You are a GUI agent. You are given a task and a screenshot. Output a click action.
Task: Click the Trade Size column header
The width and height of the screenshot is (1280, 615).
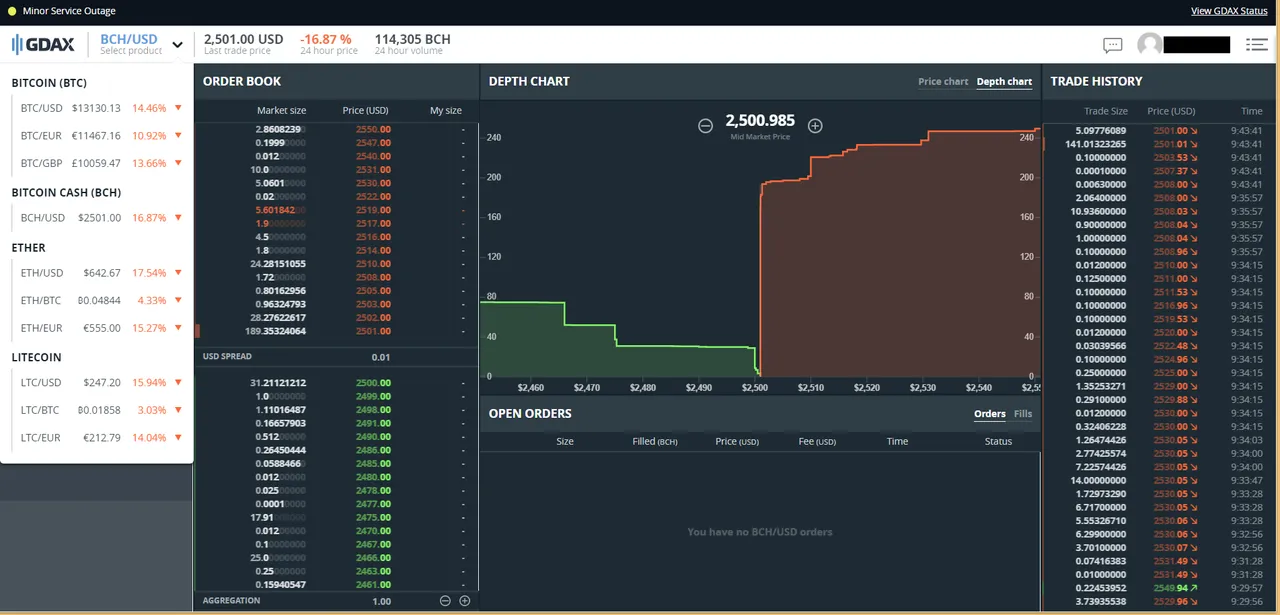click(1106, 112)
